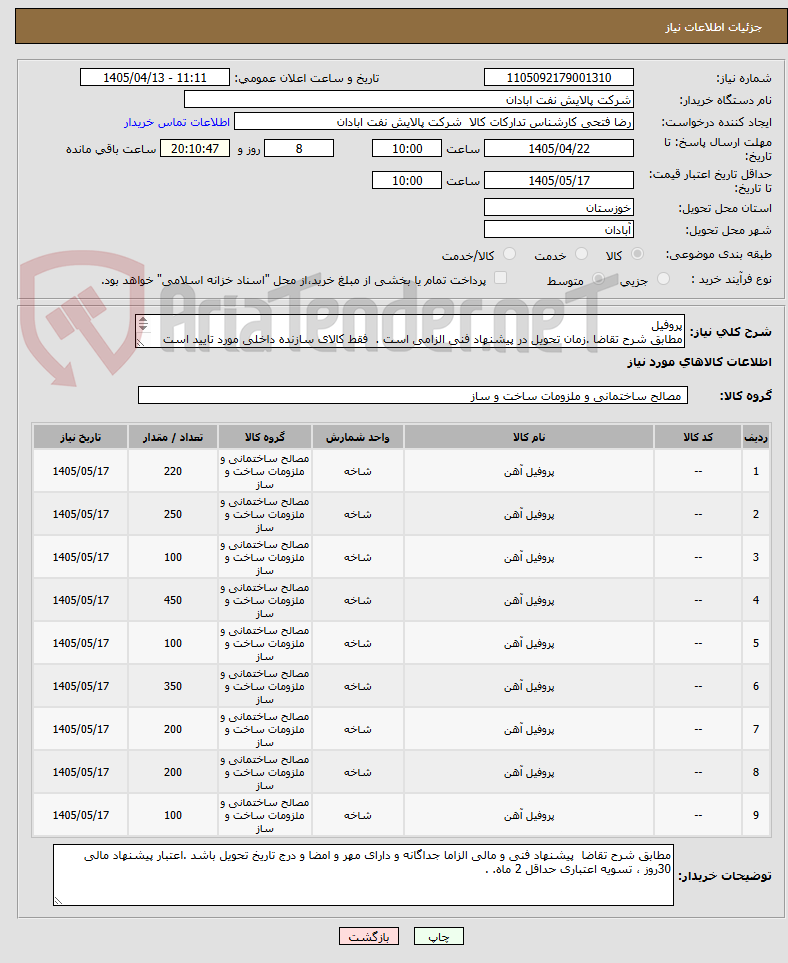Click the goods group field مصالح ساختمانی
The image size is (788, 963).
click(413, 396)
